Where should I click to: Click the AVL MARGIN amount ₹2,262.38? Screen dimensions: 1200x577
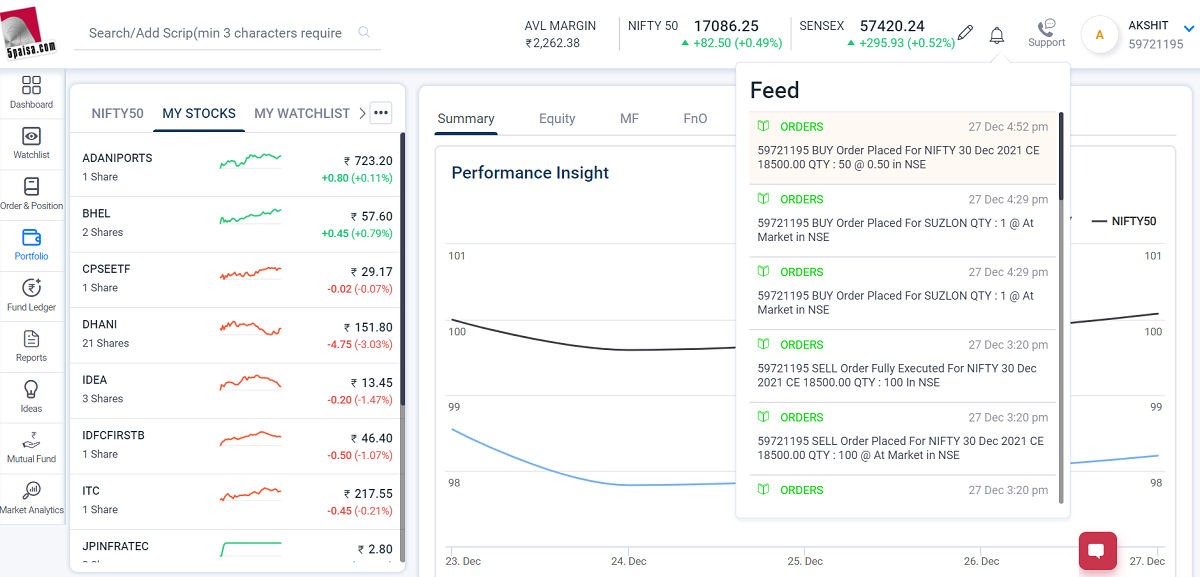[553, 43]
